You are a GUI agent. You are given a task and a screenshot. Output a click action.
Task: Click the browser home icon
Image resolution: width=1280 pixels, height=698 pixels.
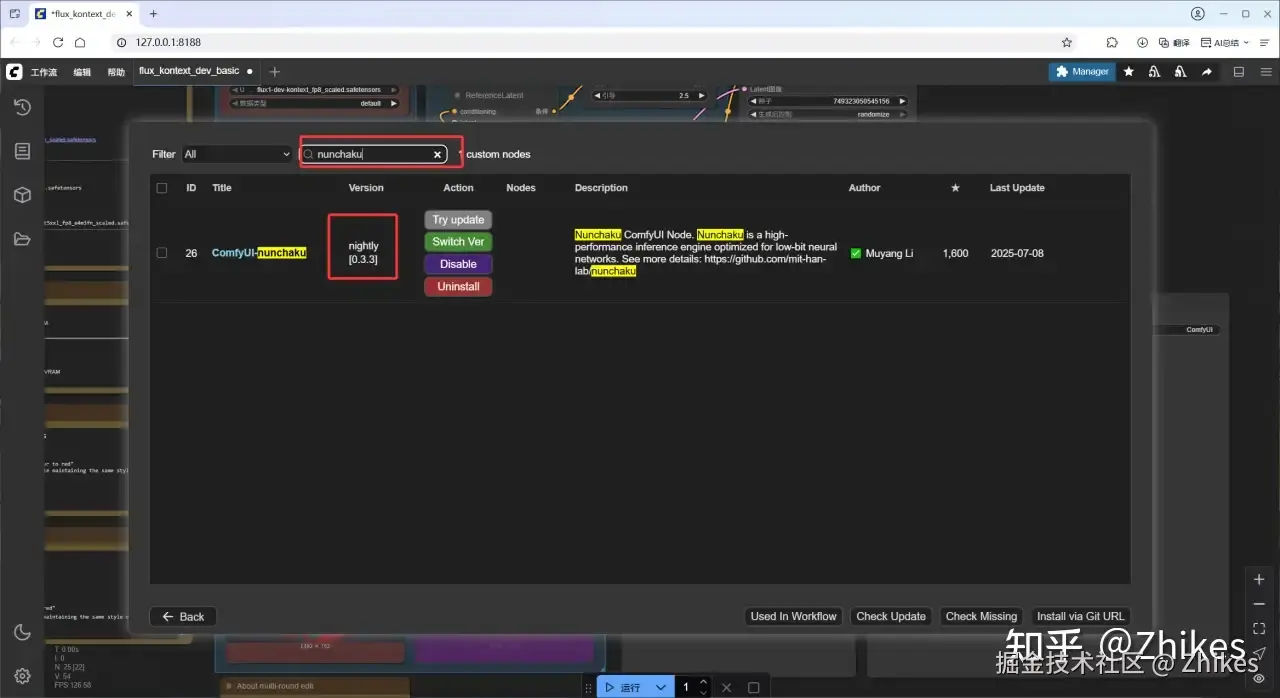pyautogui.click(x=81, y=43)
